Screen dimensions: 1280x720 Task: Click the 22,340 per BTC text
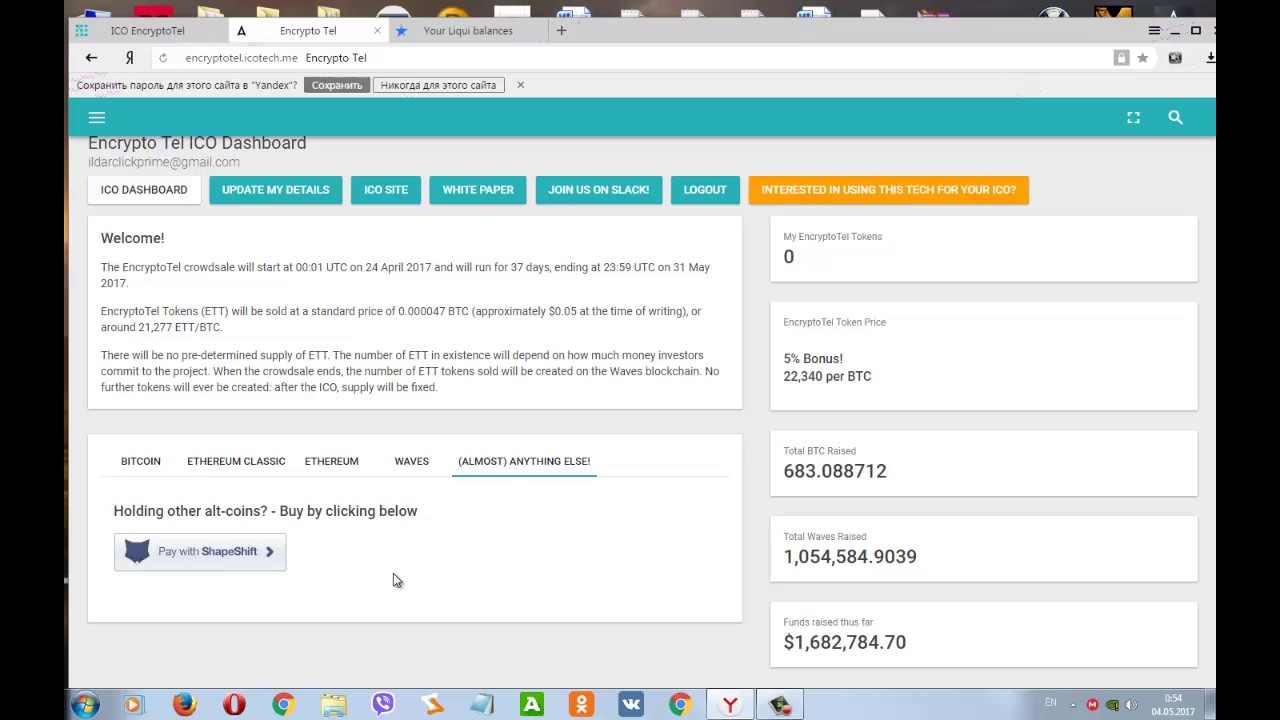click(827, 377)
